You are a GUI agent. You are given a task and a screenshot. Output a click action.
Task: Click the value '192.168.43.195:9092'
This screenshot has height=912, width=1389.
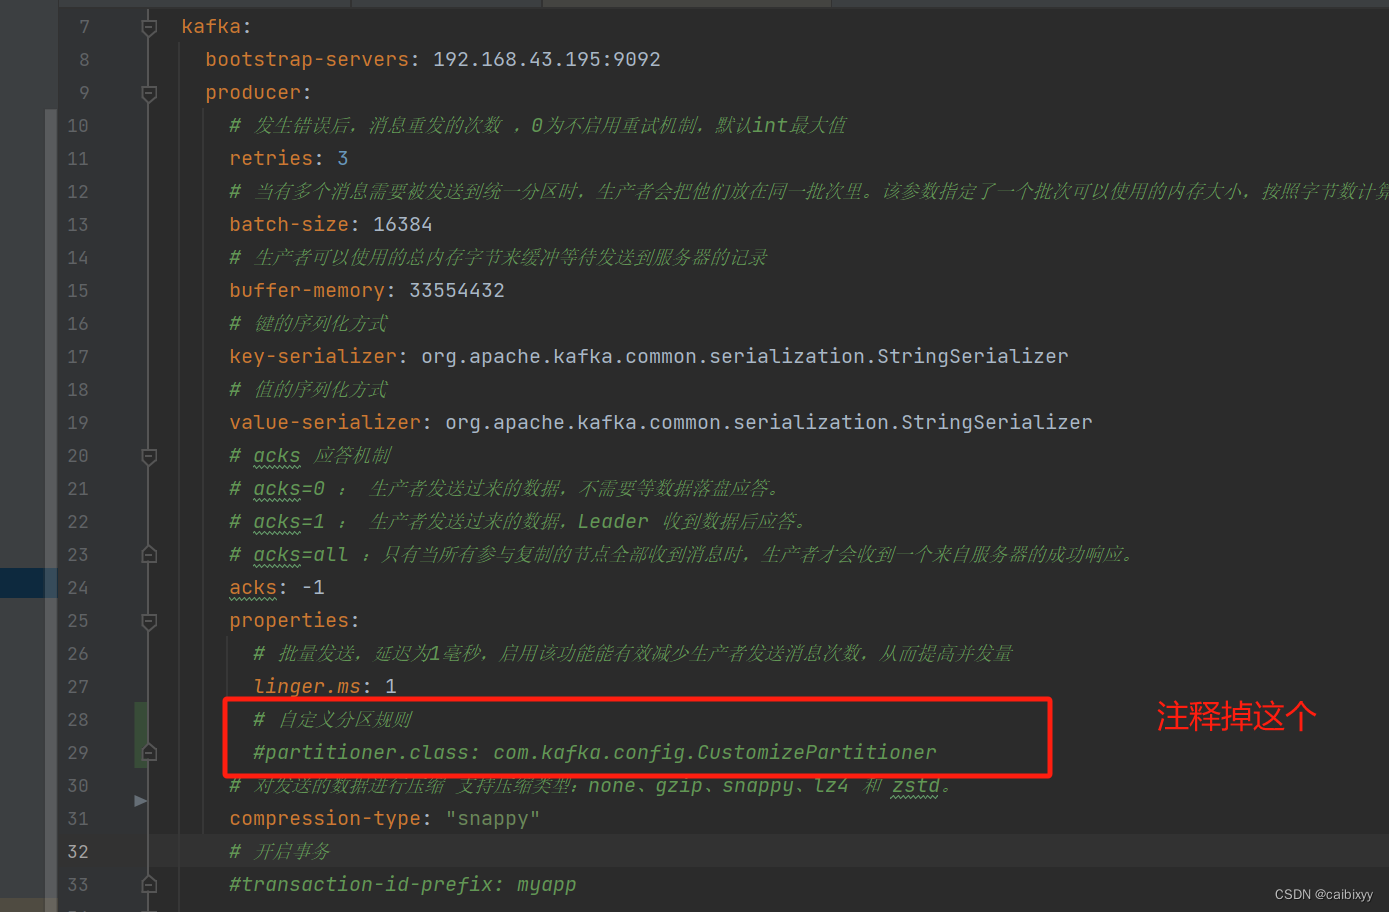547,60
